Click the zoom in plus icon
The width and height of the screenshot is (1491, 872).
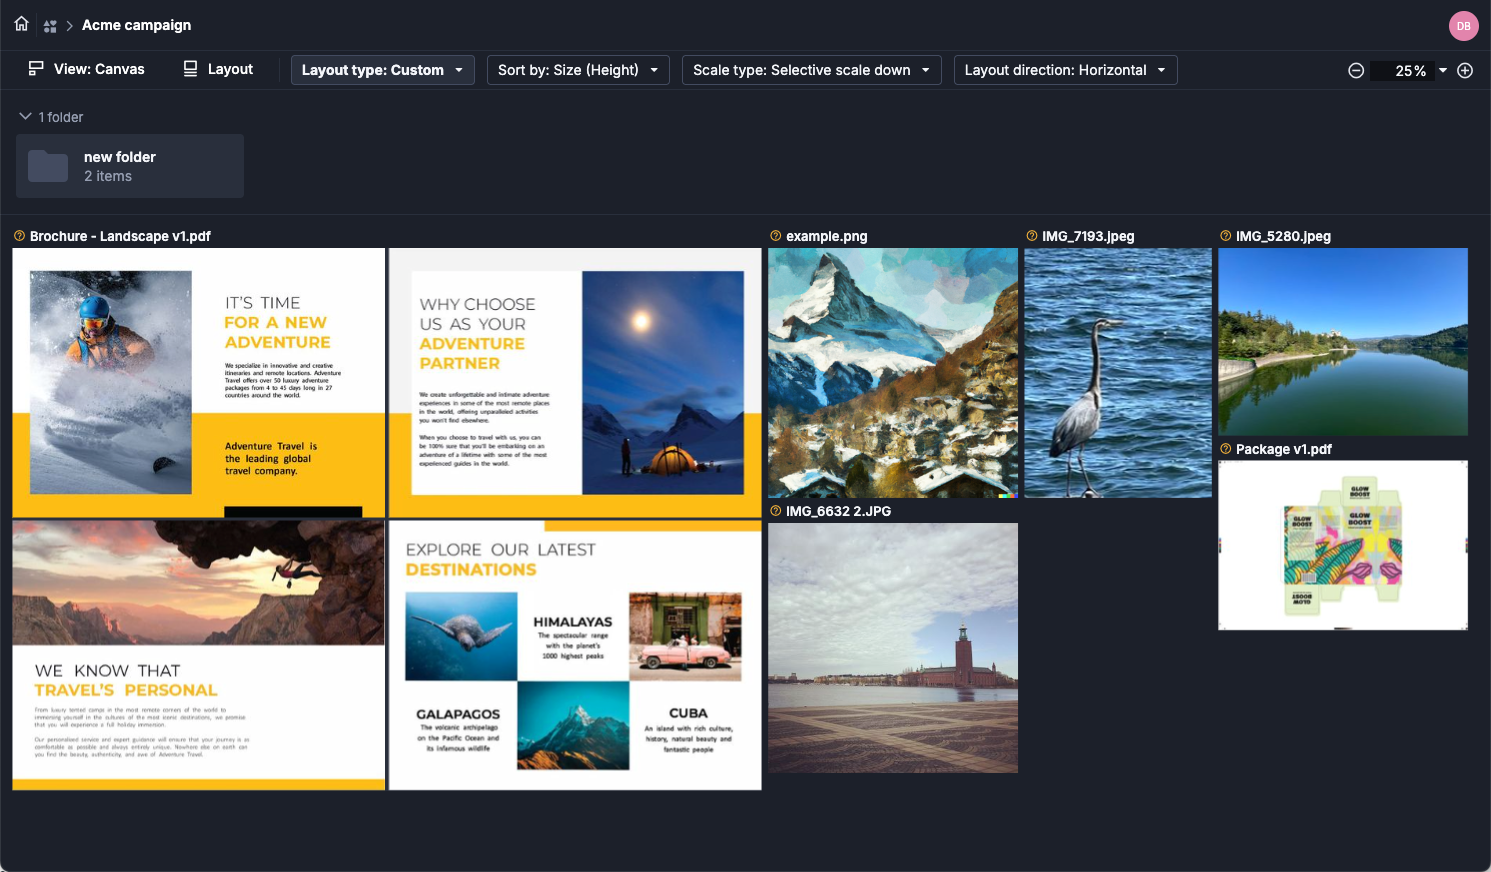(x=1465, y=70)
